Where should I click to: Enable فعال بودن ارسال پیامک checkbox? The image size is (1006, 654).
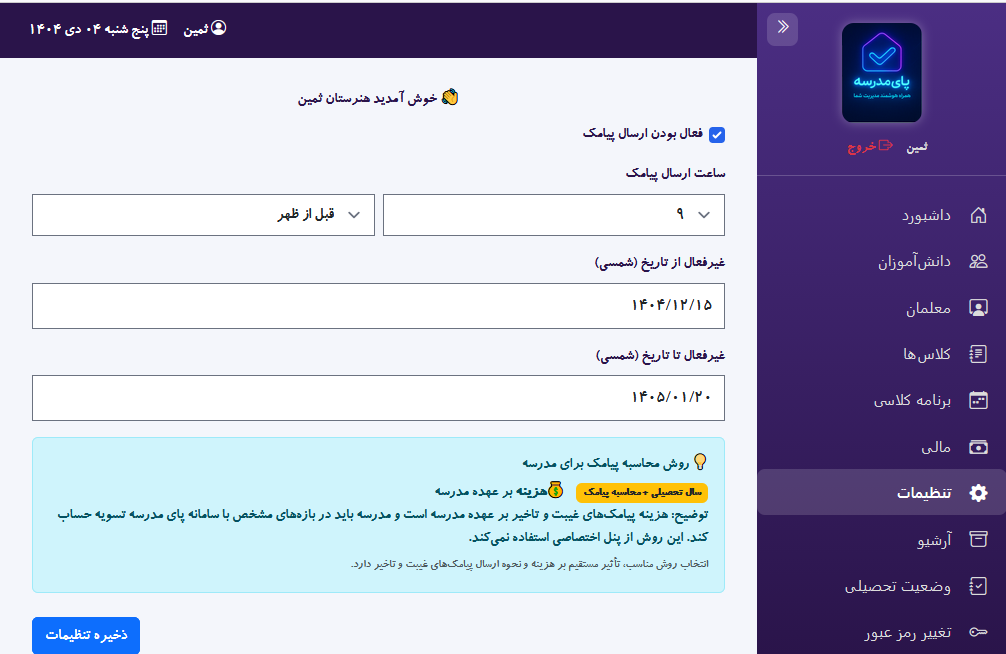716,134
